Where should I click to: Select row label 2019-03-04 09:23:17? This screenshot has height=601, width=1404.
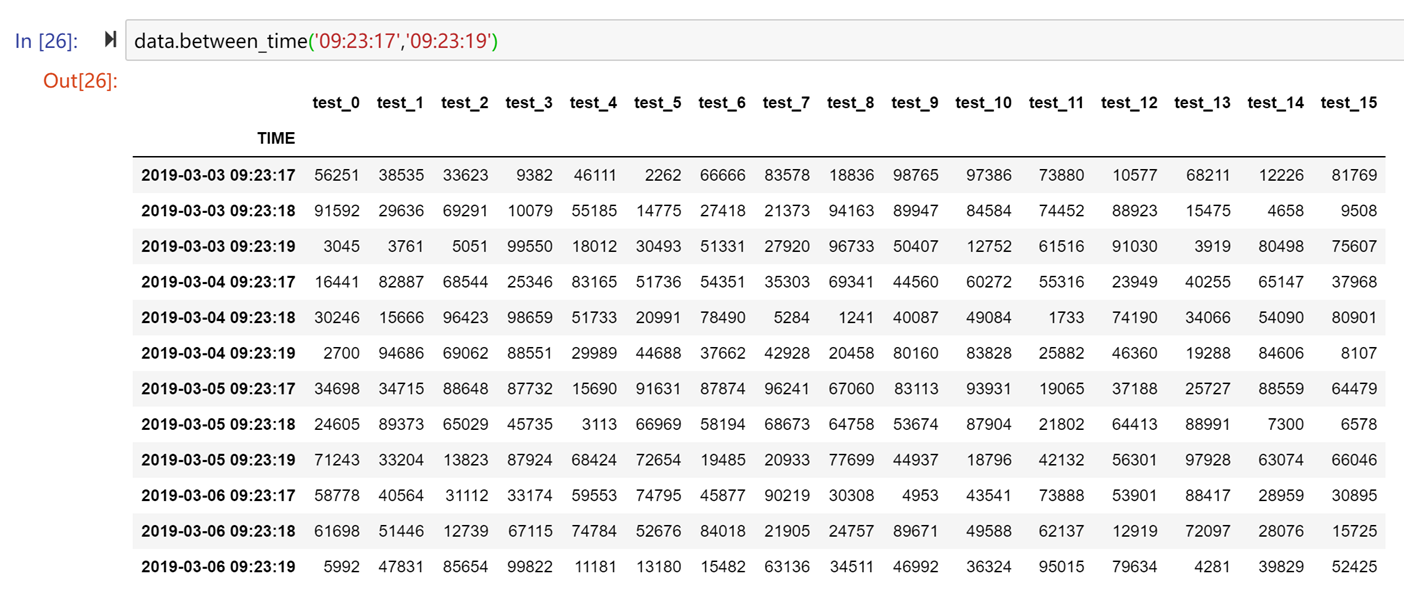pyautogui.click(x=218, y=282)
